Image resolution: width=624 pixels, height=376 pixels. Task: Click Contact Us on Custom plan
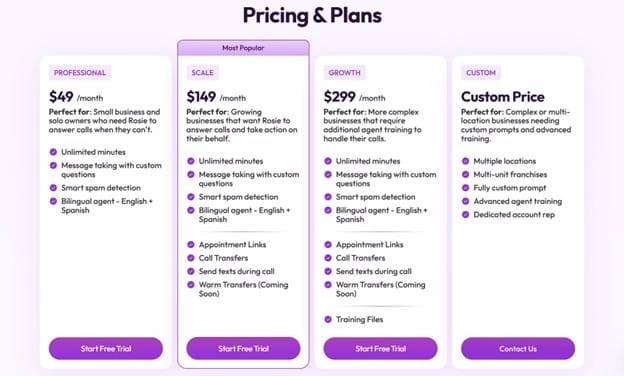tap(518, 349)
